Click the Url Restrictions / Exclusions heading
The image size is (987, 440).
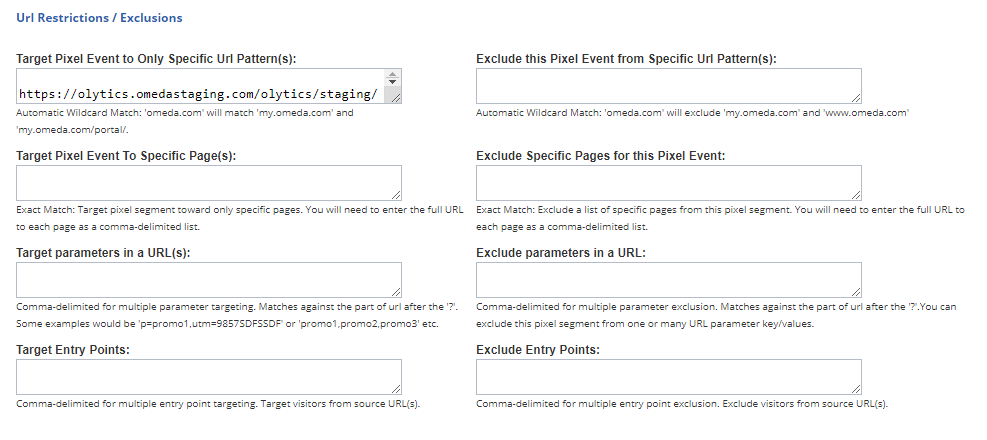tap(100, 19)
